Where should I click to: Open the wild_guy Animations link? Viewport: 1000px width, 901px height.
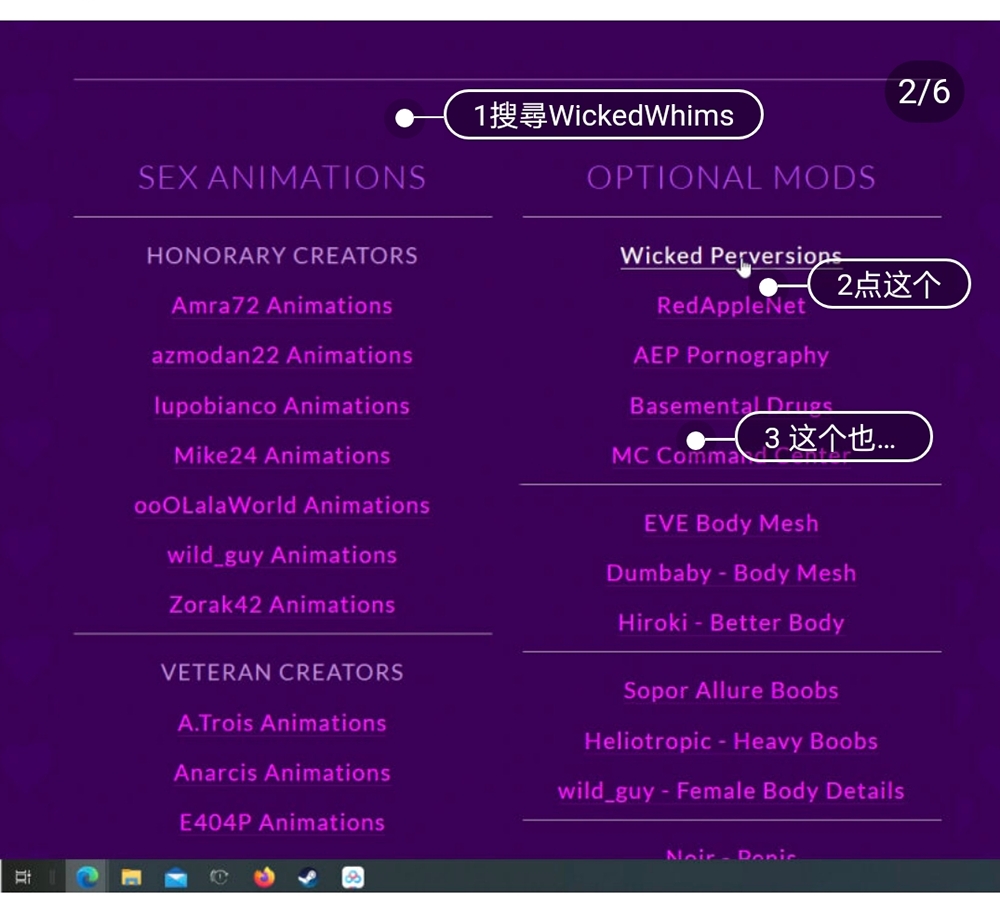[282, 555]
